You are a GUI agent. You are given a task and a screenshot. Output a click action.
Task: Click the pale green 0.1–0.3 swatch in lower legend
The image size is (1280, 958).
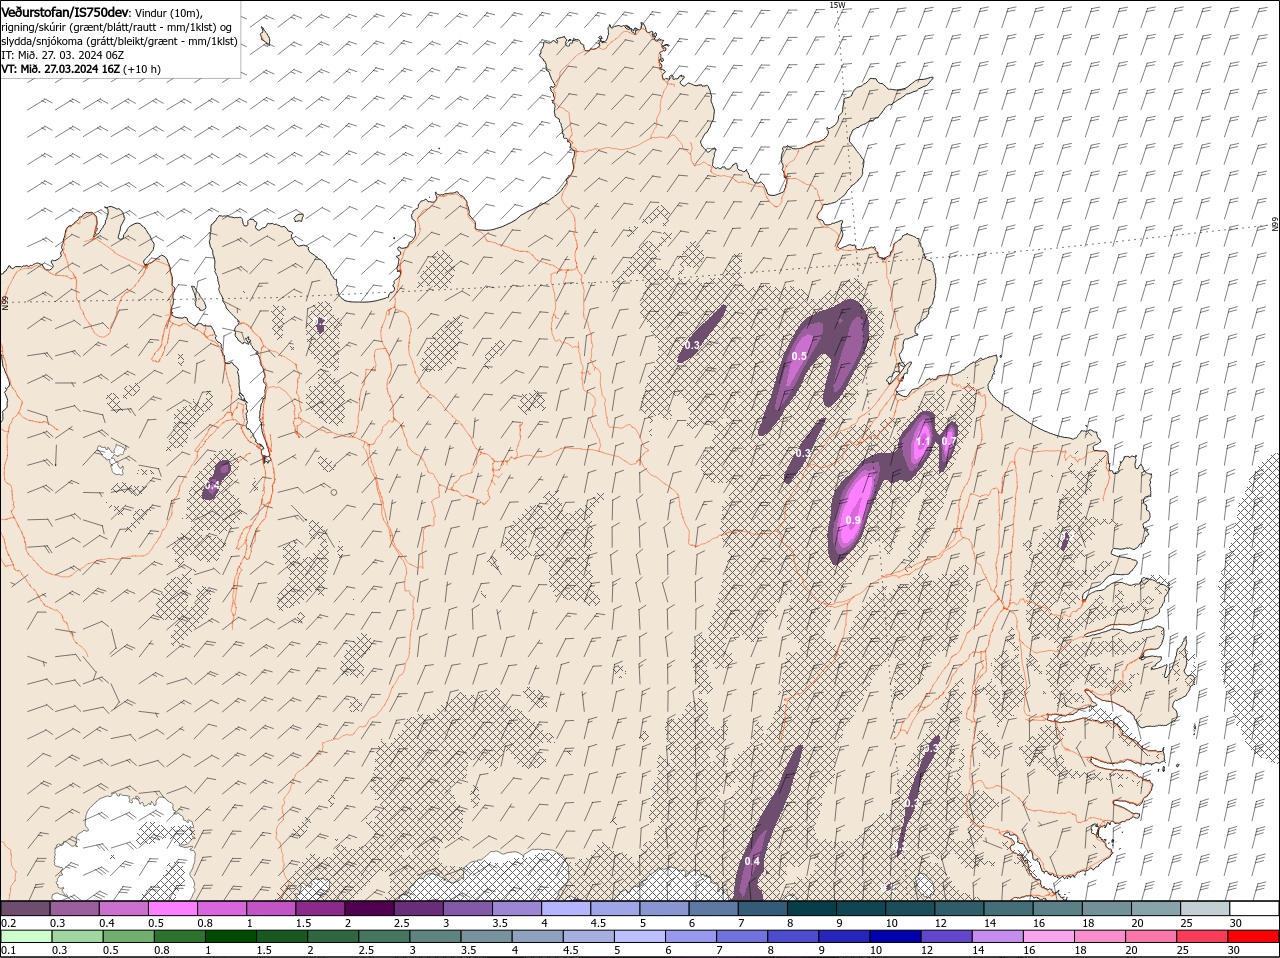pyautogui.click(x=26, y=936)
